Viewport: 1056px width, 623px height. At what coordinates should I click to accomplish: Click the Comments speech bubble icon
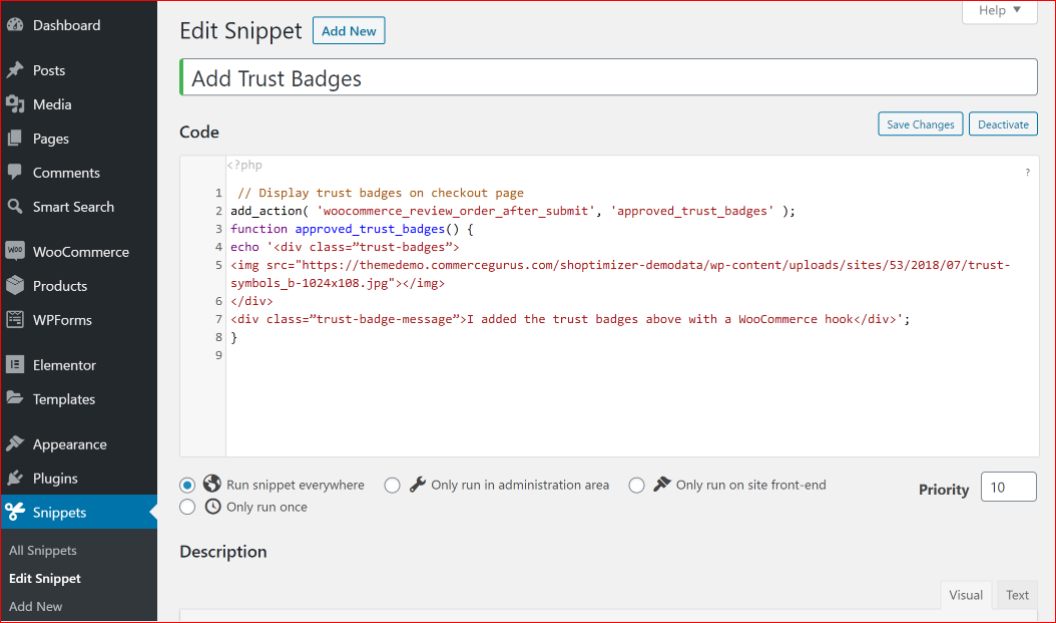pos(15,172)
